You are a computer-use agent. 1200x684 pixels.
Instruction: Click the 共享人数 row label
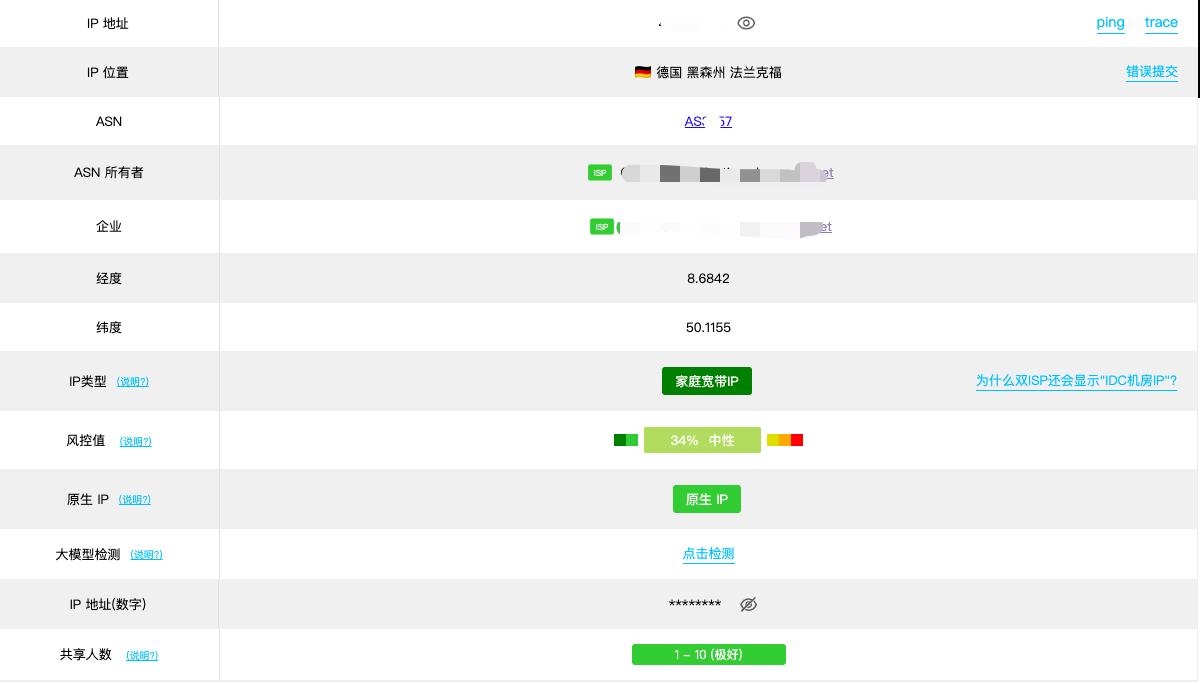pyautogui.click(x=86, y=655)
